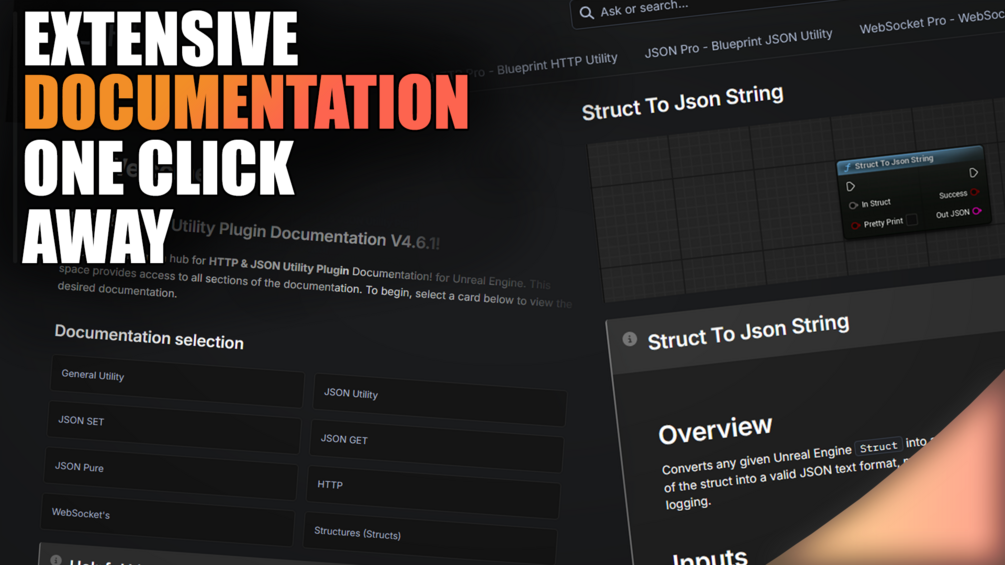Click the node's execution input arrow

coord(851,186)
